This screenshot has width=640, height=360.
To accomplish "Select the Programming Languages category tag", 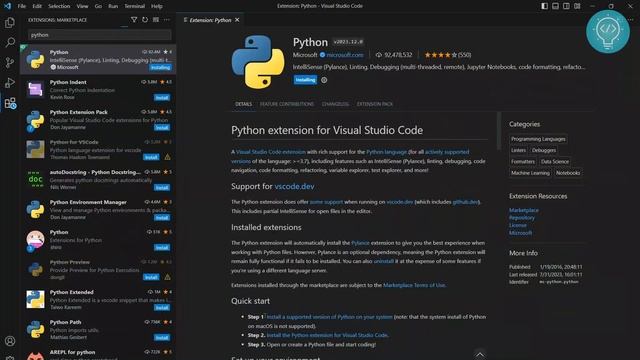I will coord(538,139).
